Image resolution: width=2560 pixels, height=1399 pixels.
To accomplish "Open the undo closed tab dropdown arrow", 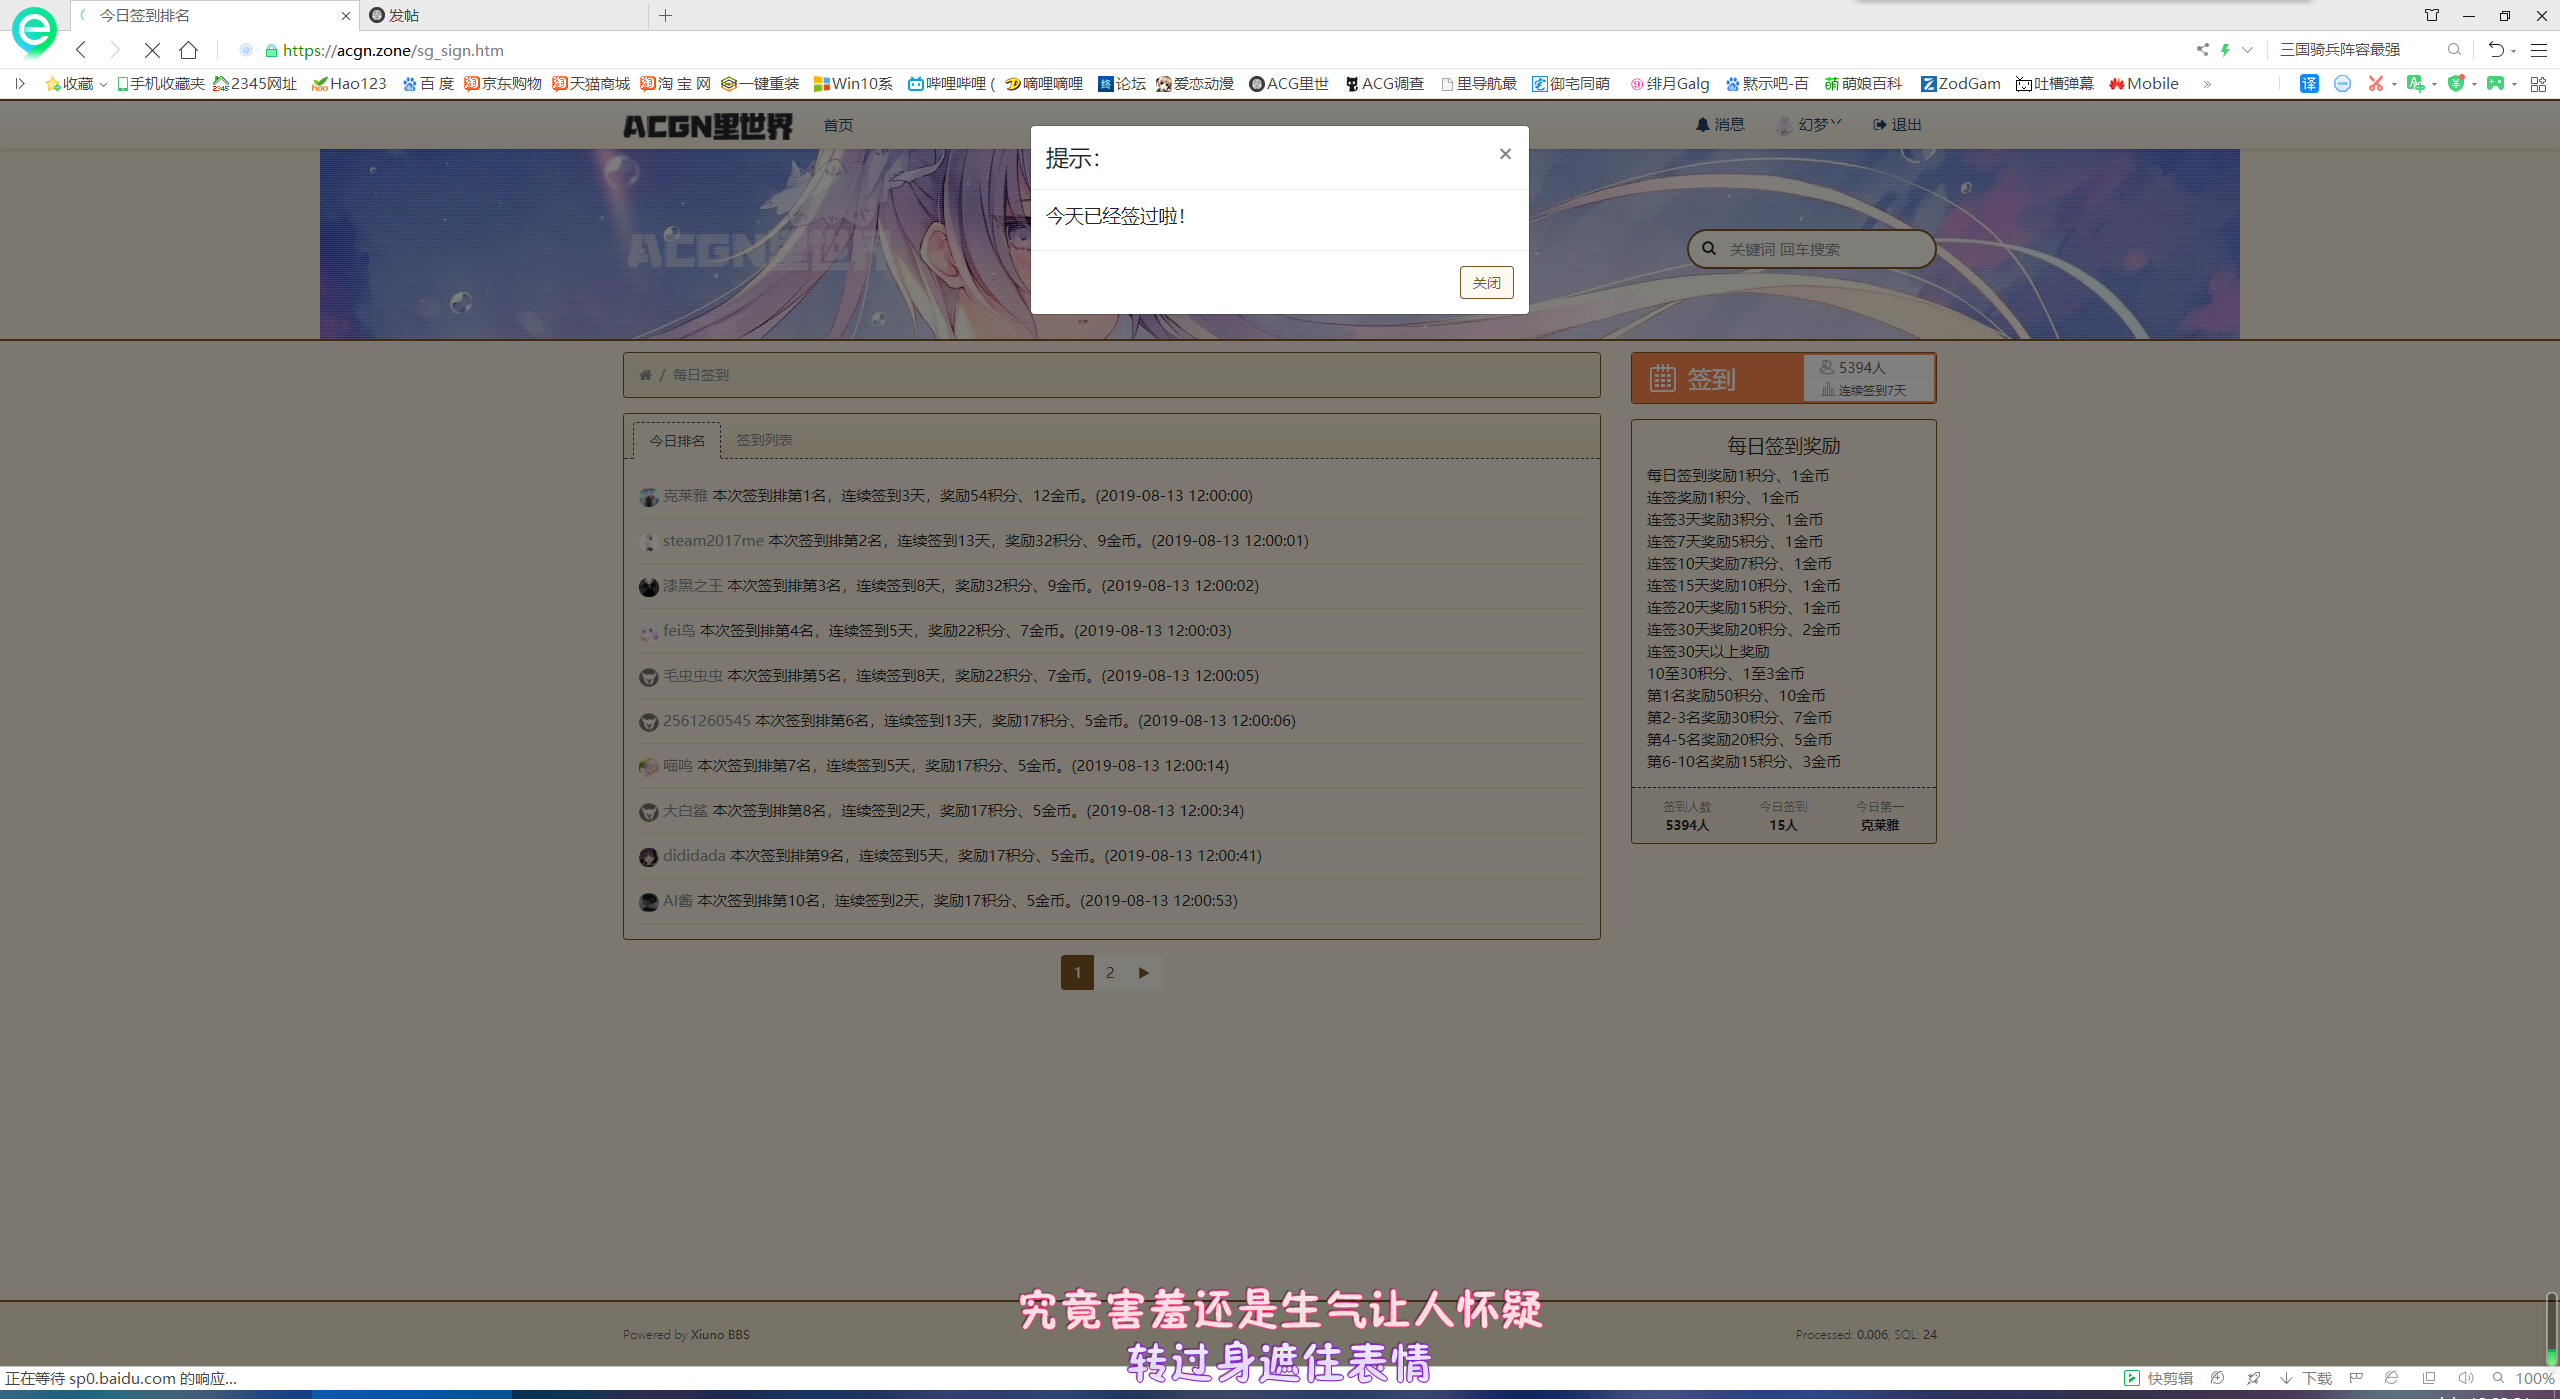I will [2513, 51].
